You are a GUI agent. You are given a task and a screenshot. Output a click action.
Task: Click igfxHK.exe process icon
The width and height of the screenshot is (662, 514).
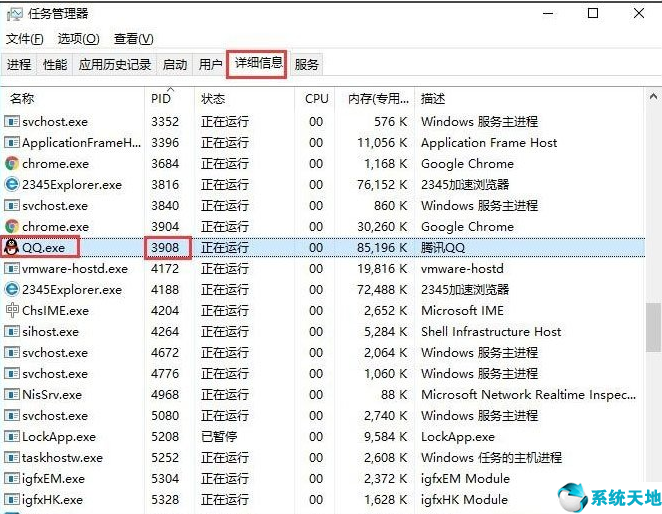pyautogui.click(x=12, y=500)
